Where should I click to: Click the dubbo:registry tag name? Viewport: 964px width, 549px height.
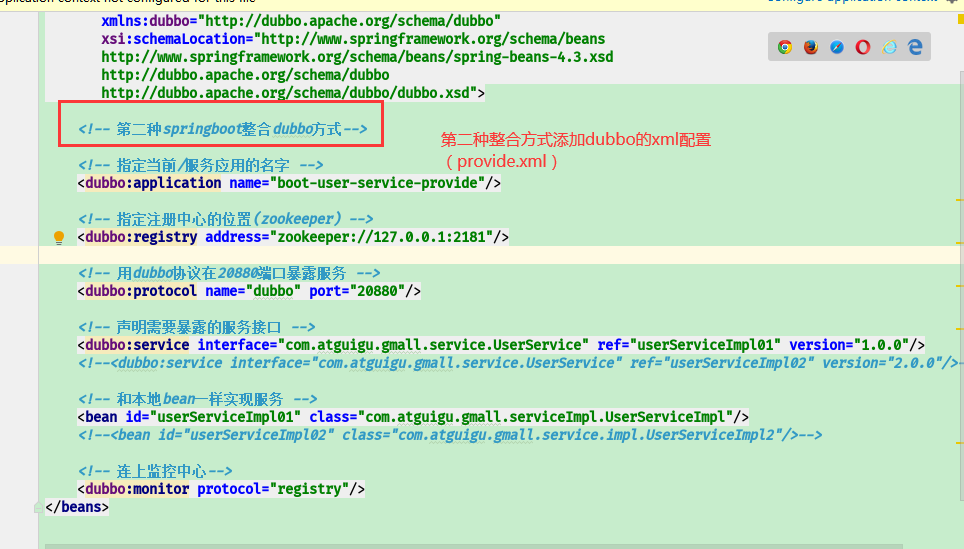141,237
